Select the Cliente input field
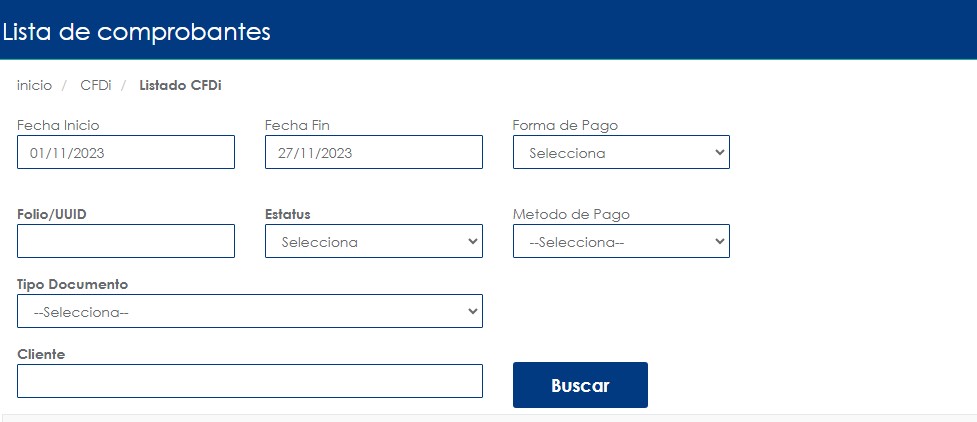Image resolution: width=977 pixels, height=422 pixels. tap(249, 381)
